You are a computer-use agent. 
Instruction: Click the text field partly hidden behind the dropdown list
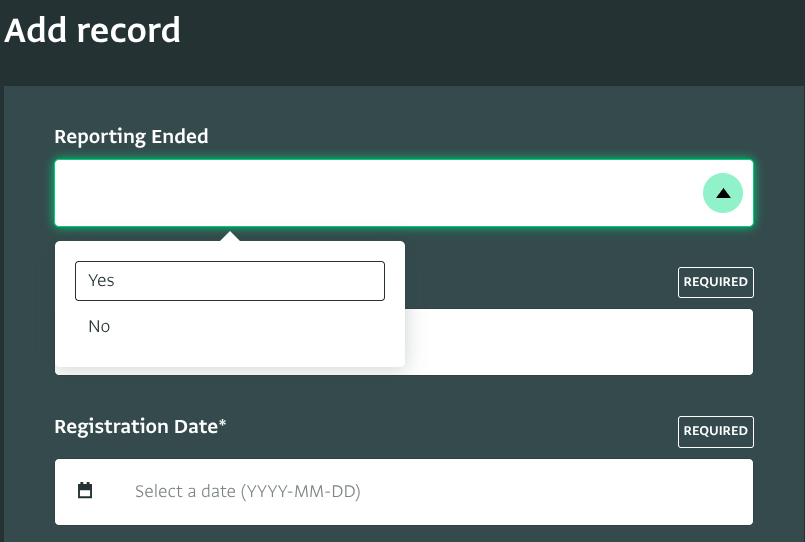(x=580, y=342)
